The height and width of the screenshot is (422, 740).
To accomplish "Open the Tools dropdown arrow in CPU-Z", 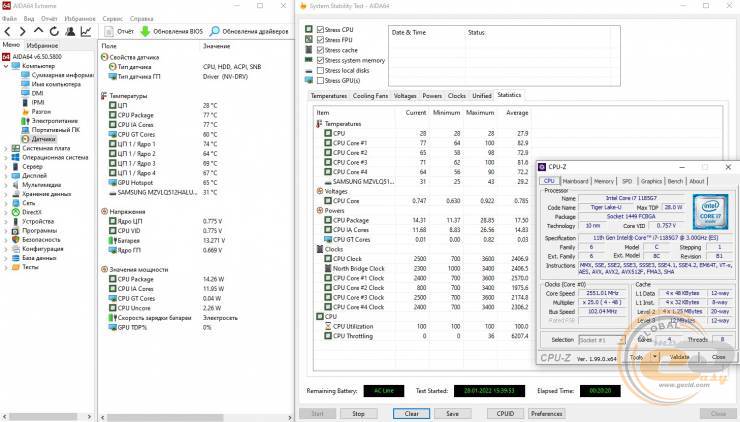I will tap(655, 357).
